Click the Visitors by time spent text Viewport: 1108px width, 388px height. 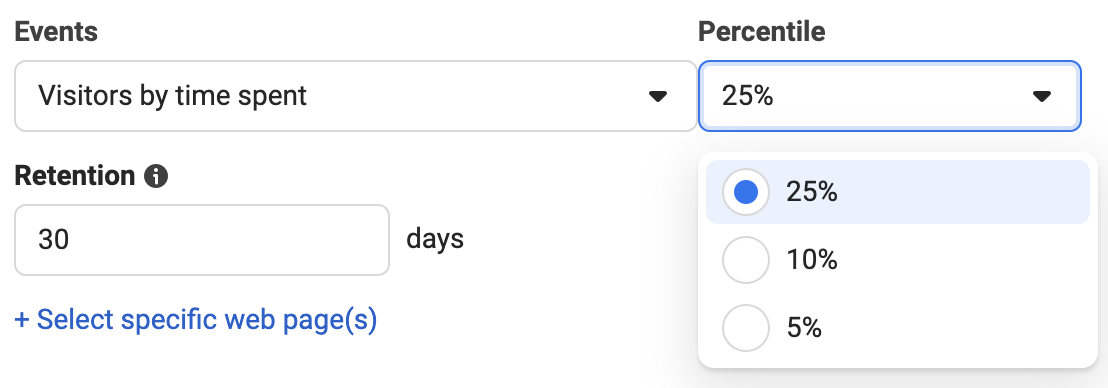(x=172, y=96)
